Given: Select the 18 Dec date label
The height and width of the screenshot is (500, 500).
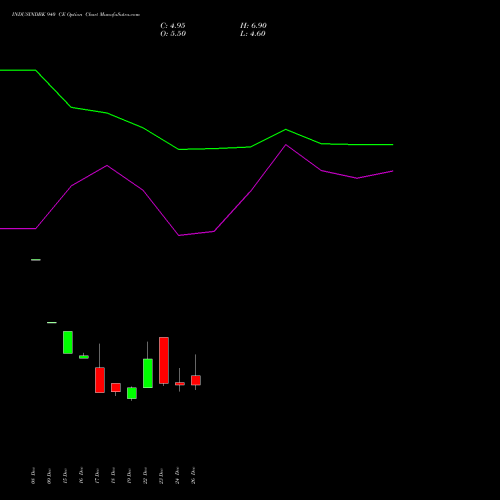Looking at the screenshot, I should pyautogui.click(x=113, y=476).
